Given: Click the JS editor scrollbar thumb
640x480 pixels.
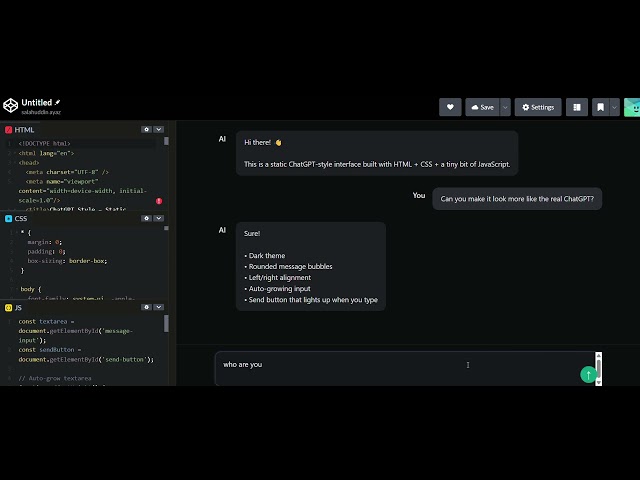Looking at the screenshot, I should 166,323.
